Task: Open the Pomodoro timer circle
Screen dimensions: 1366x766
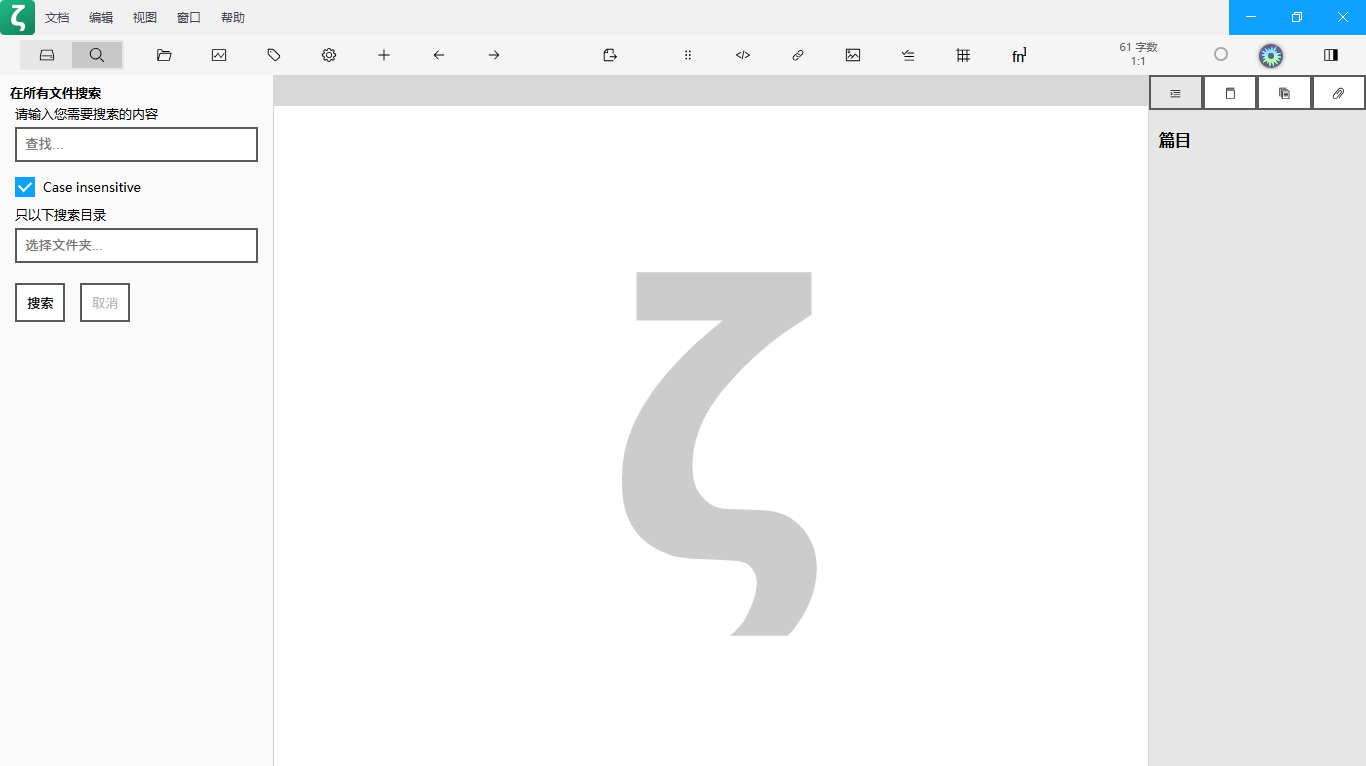Action: tap(1221, 54)
